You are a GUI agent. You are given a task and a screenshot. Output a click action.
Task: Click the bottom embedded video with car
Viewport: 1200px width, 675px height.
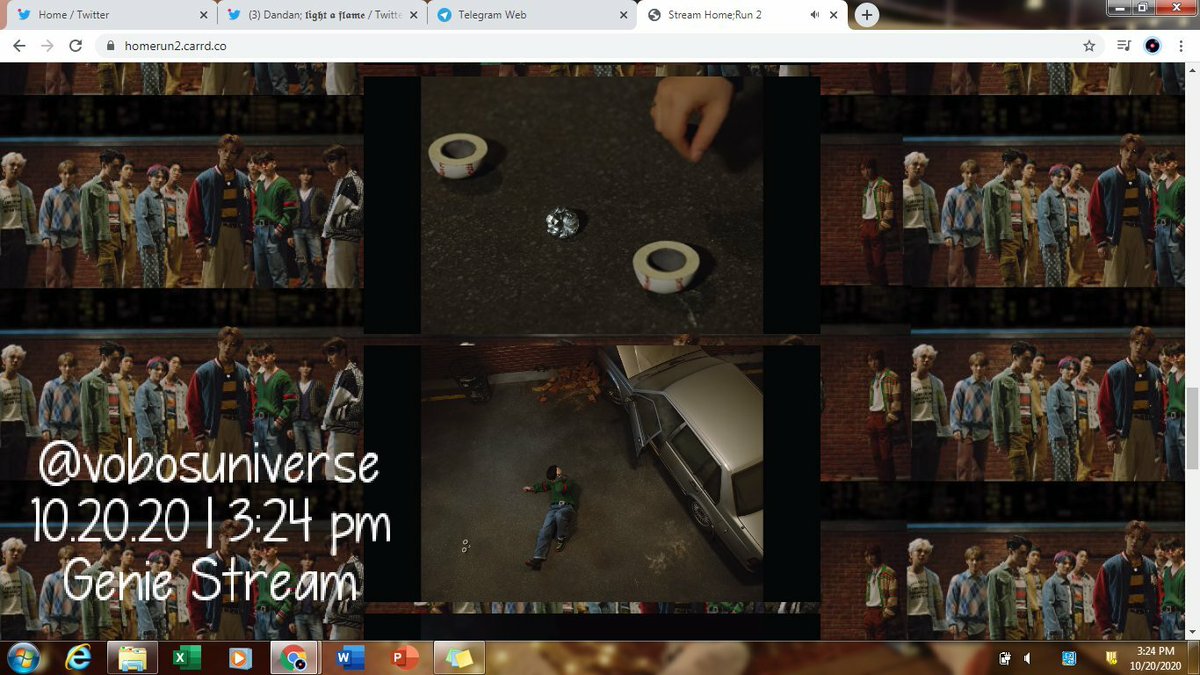(x=592, y=473)
